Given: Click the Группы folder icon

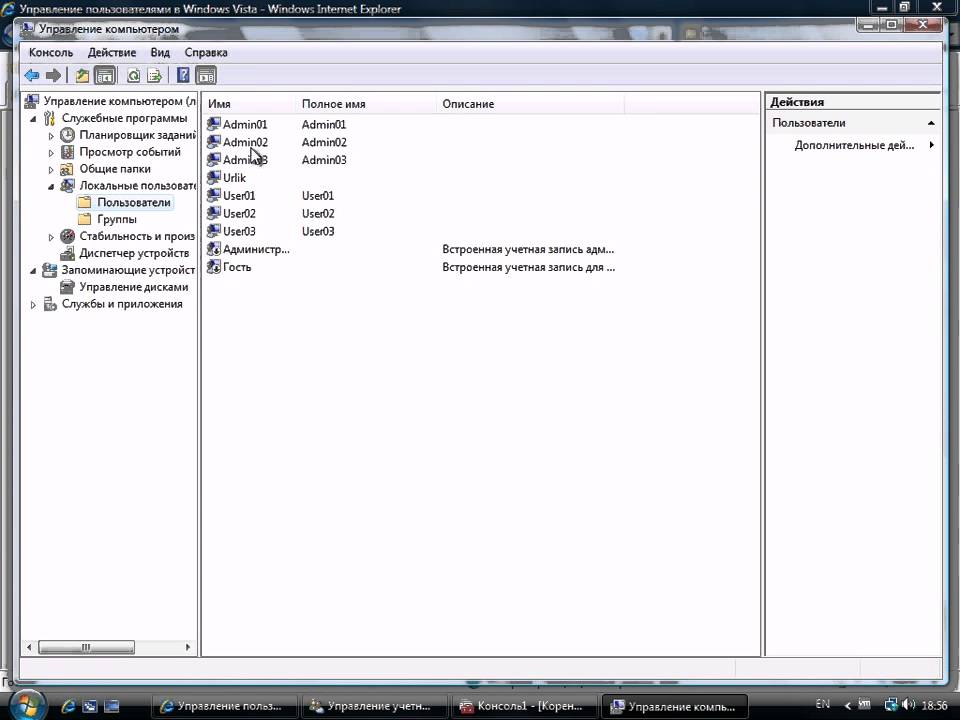Looking at the screenshot, I should pos(85,219).
